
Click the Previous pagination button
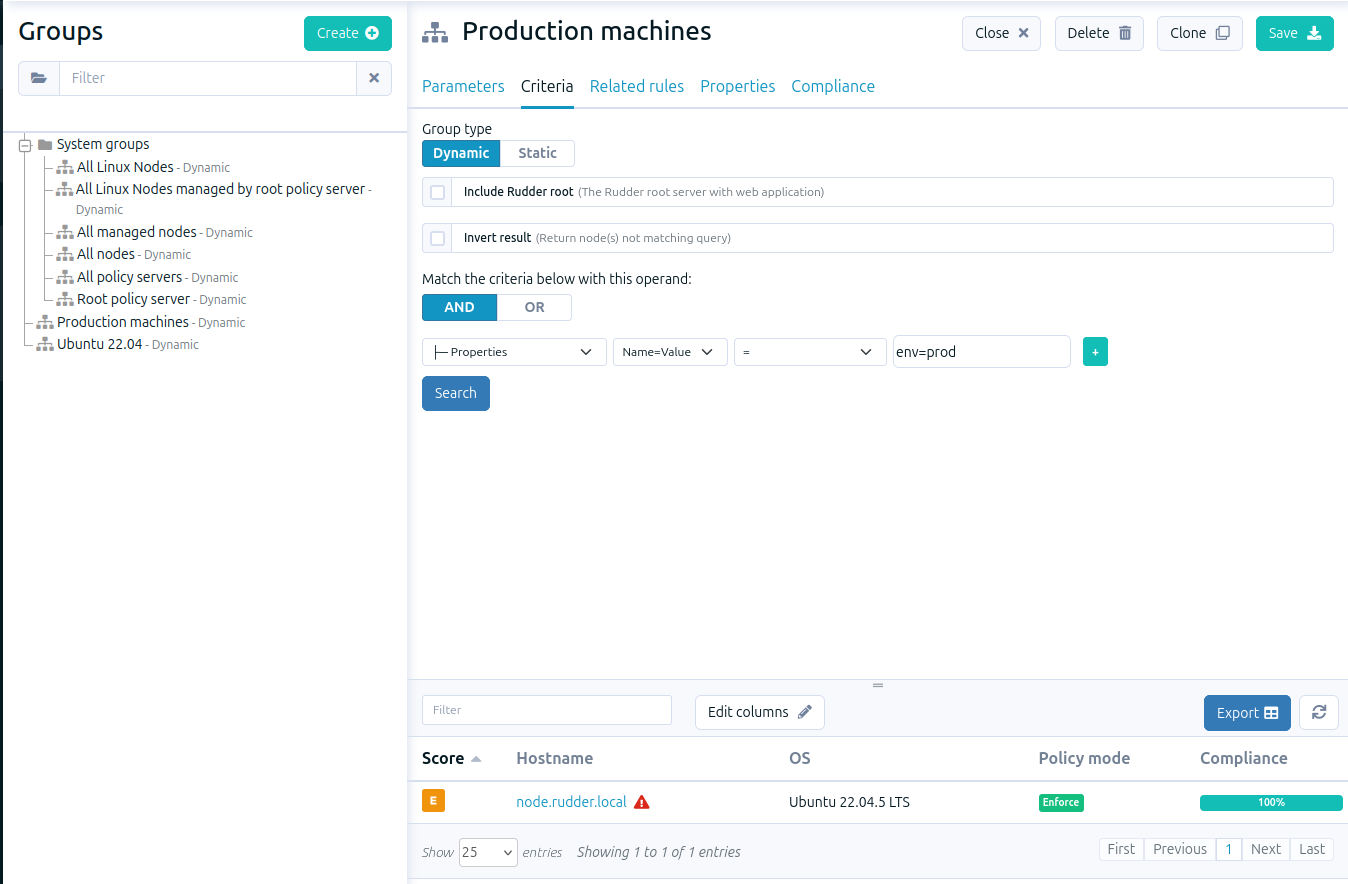[x=1180, y=849]
